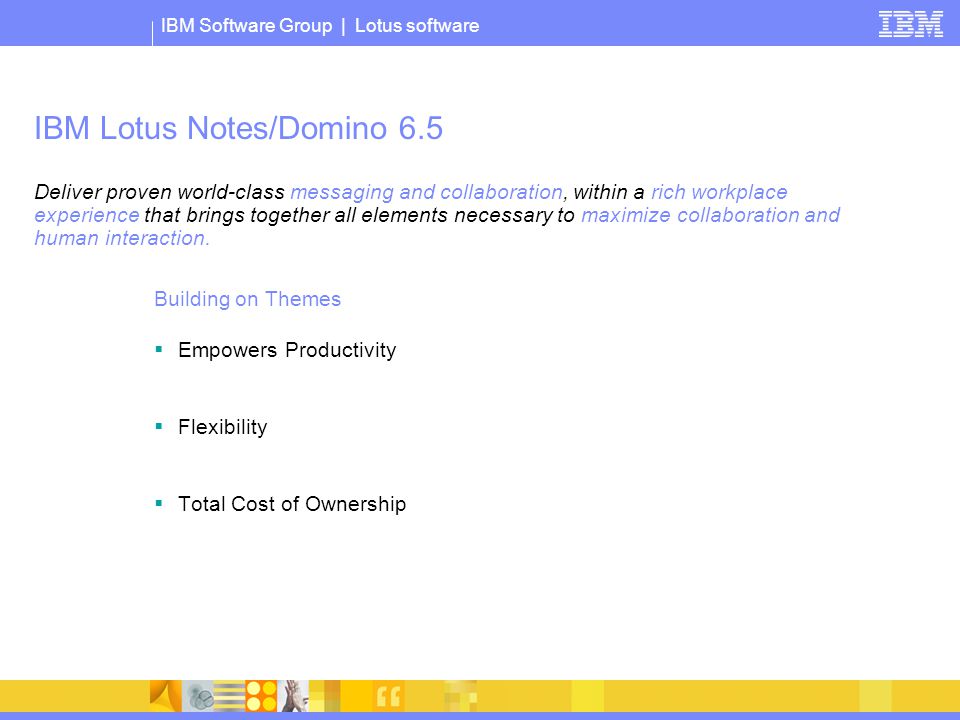The image size is (960, 720).
Task: Click the IBM logo in header
Action: pyautogui.click(x=910, y=24)
